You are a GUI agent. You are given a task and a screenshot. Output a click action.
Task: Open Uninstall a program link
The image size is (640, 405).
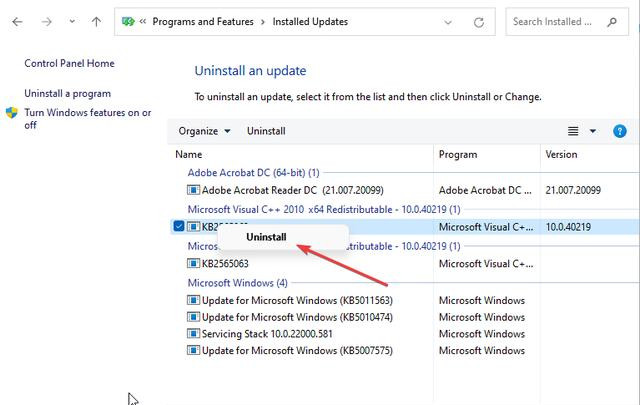point(67,93)
